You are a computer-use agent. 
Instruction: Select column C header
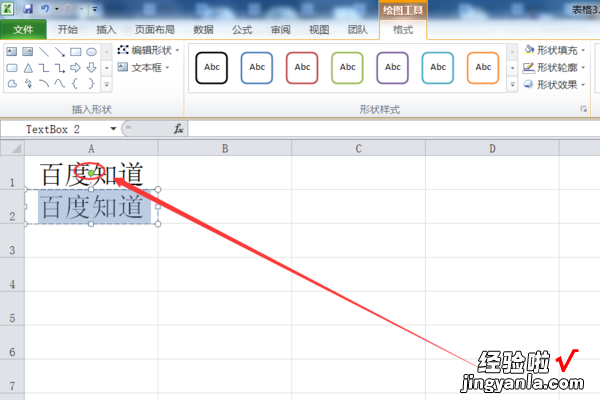coord(358,148)
